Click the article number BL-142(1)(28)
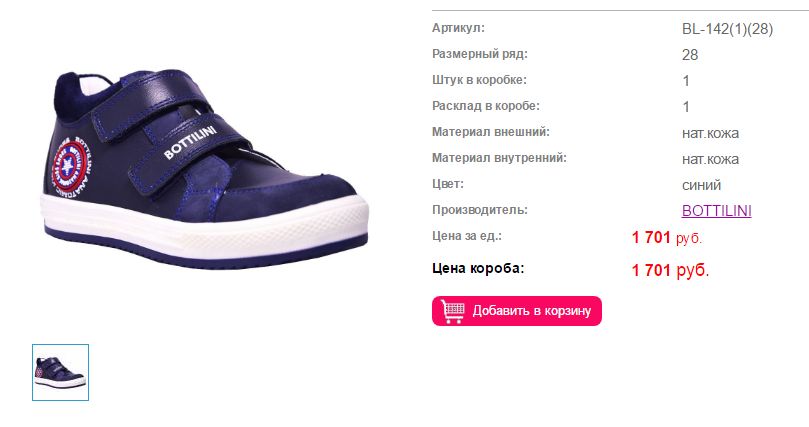 tap(727, 29)
